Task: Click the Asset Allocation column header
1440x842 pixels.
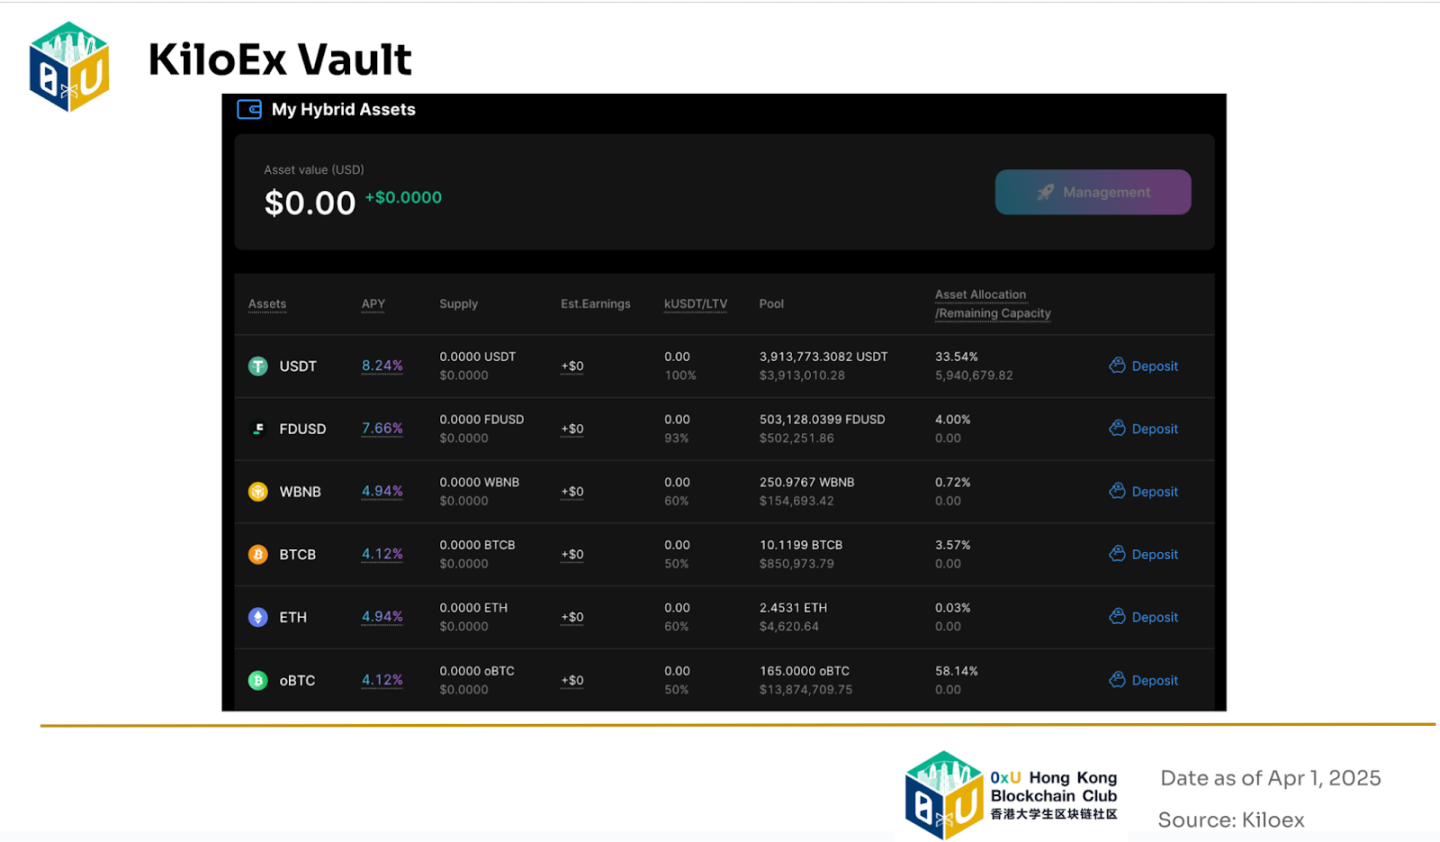Action: point(993,304)
